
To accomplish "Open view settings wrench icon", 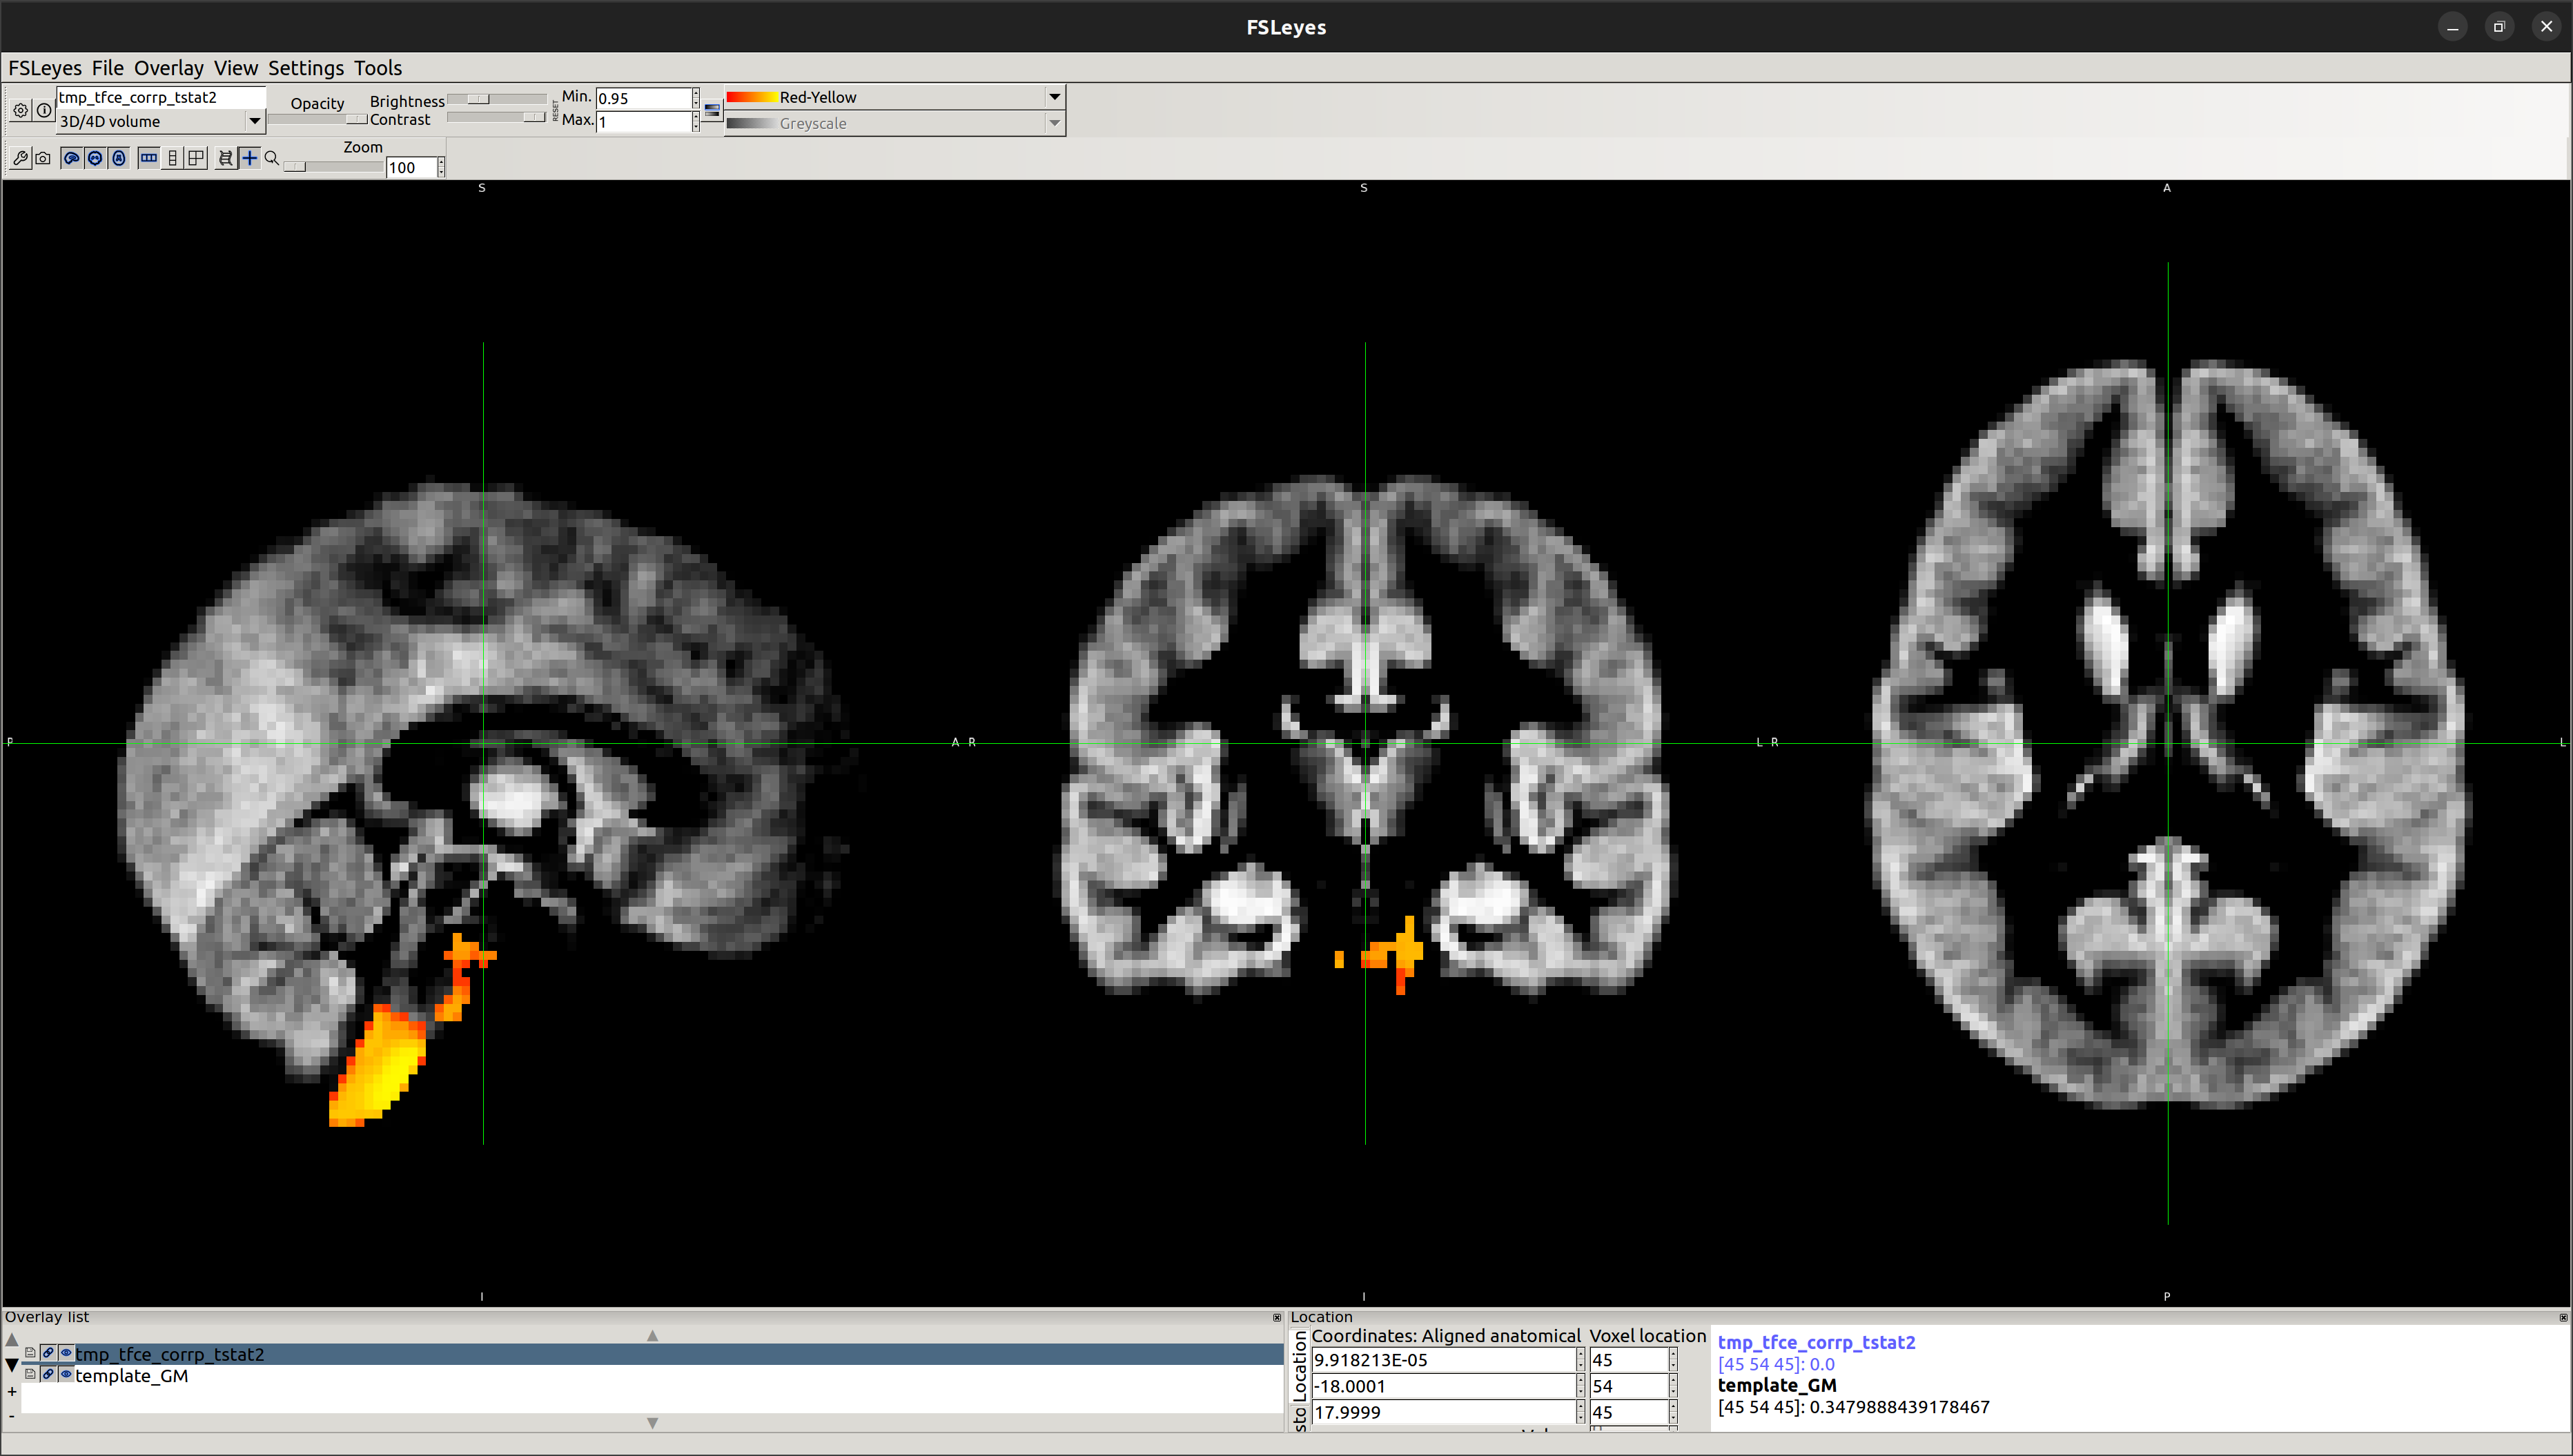I will [20, 158].
